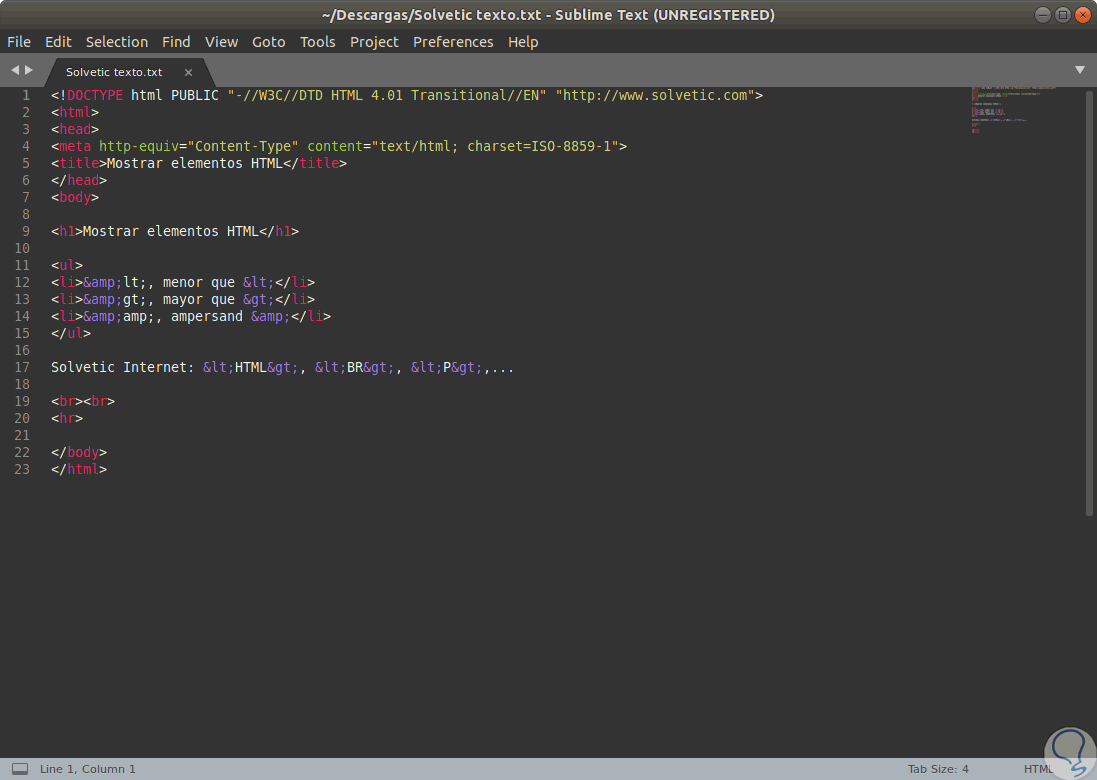
Task: Click the vertical scrollbar on the right edge
Action: [1089, 300]
